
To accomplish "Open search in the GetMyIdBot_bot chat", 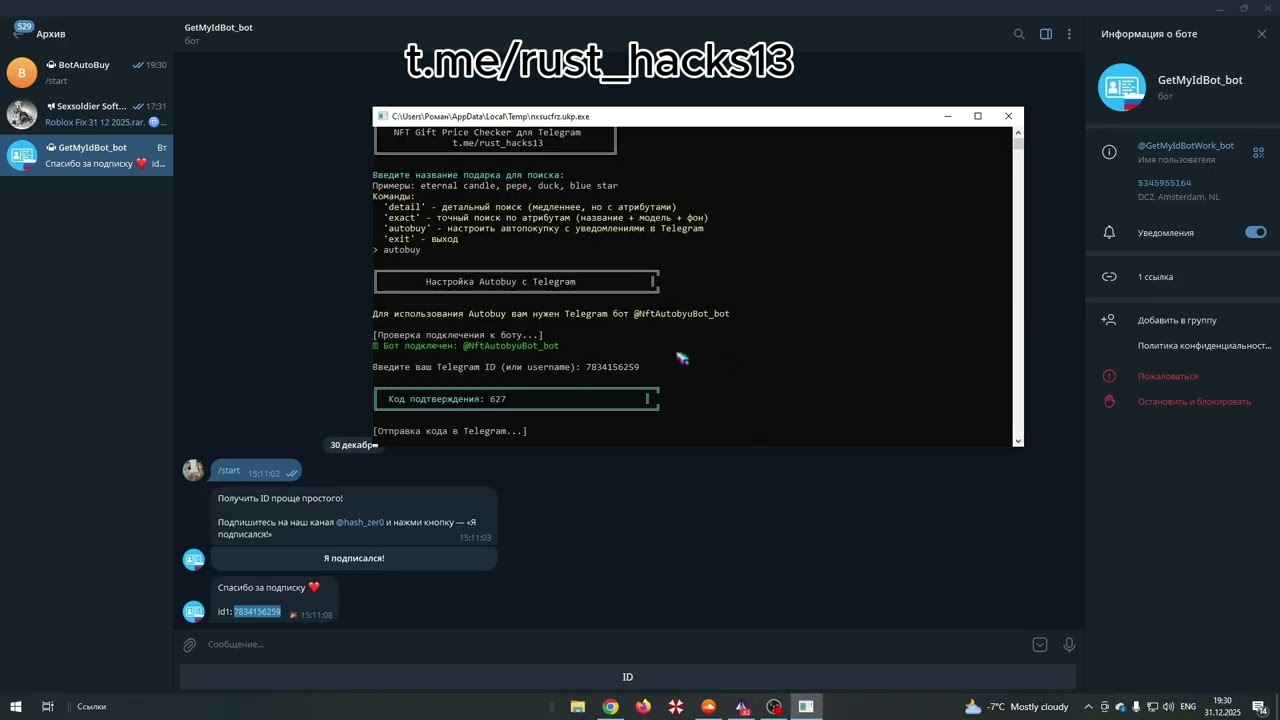I will click(1019, 34).
